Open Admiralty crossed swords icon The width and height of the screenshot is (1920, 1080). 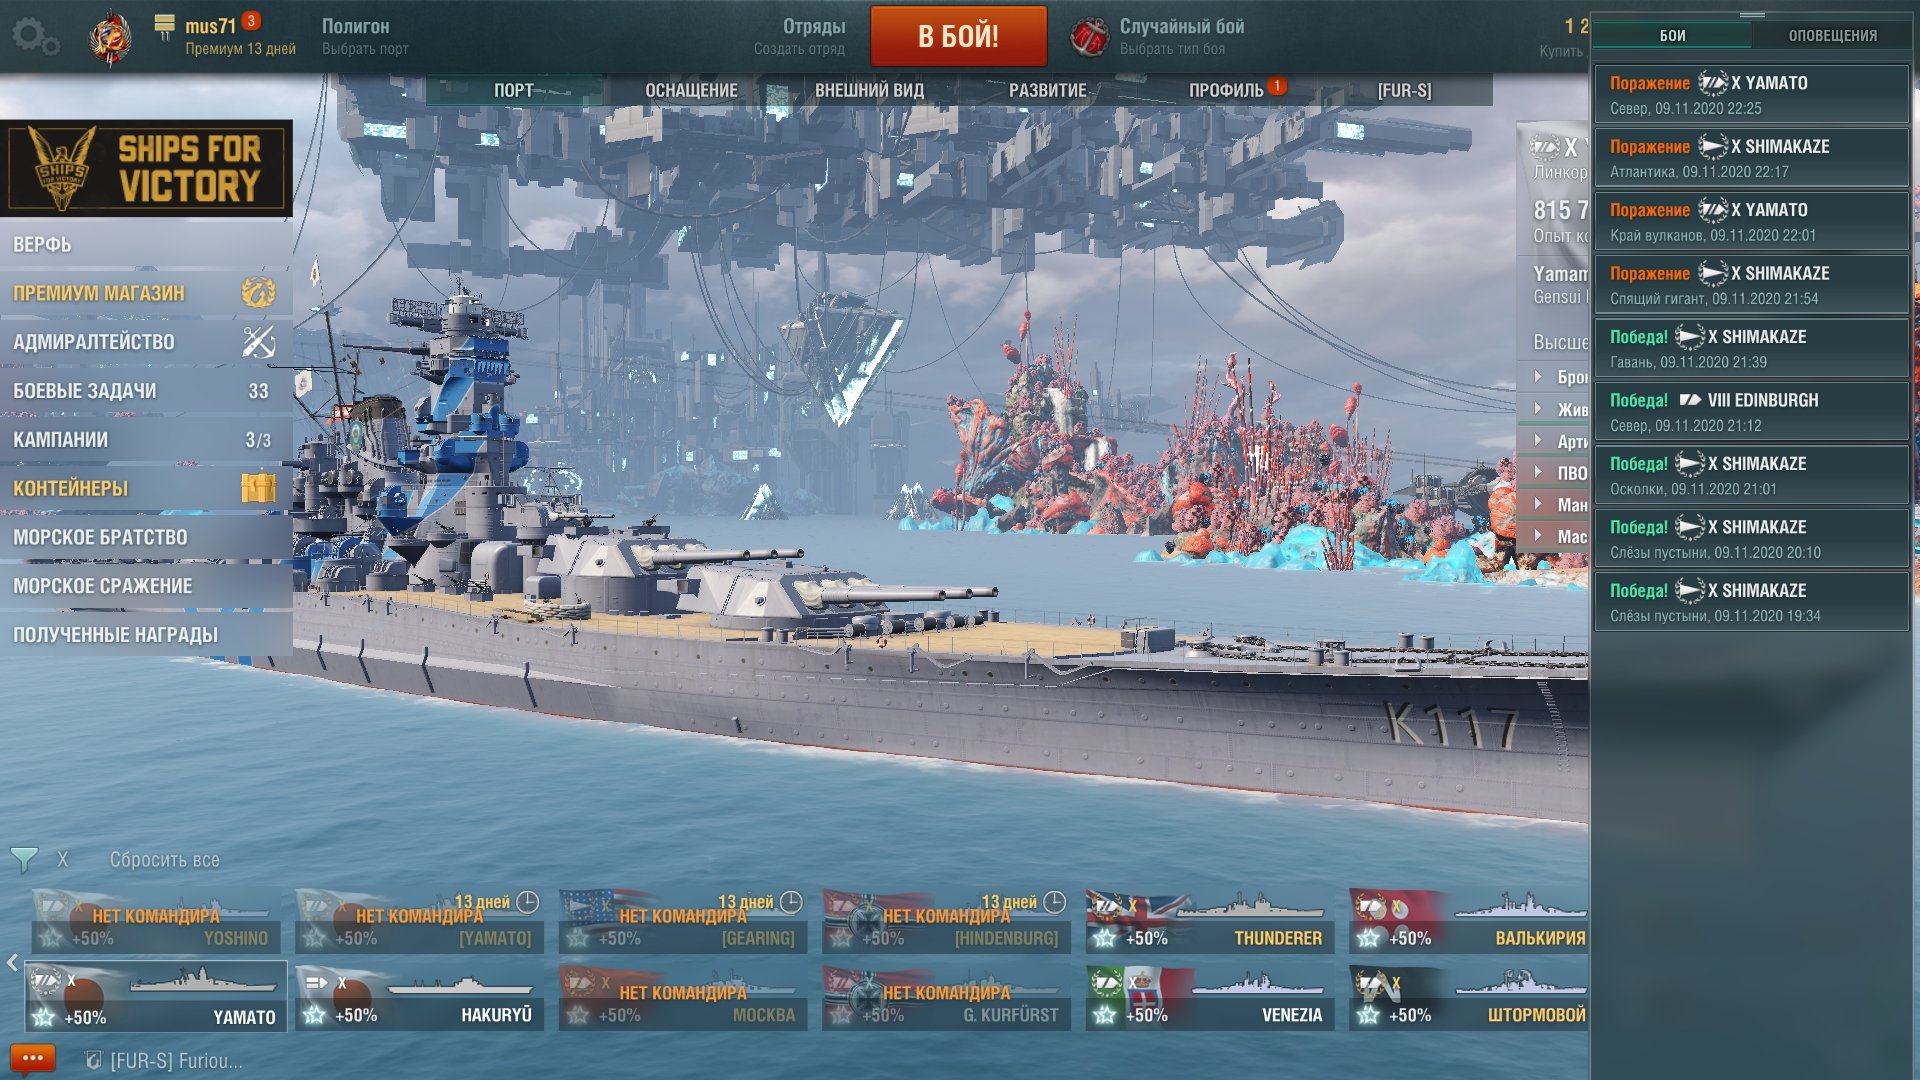coord(258,341)
